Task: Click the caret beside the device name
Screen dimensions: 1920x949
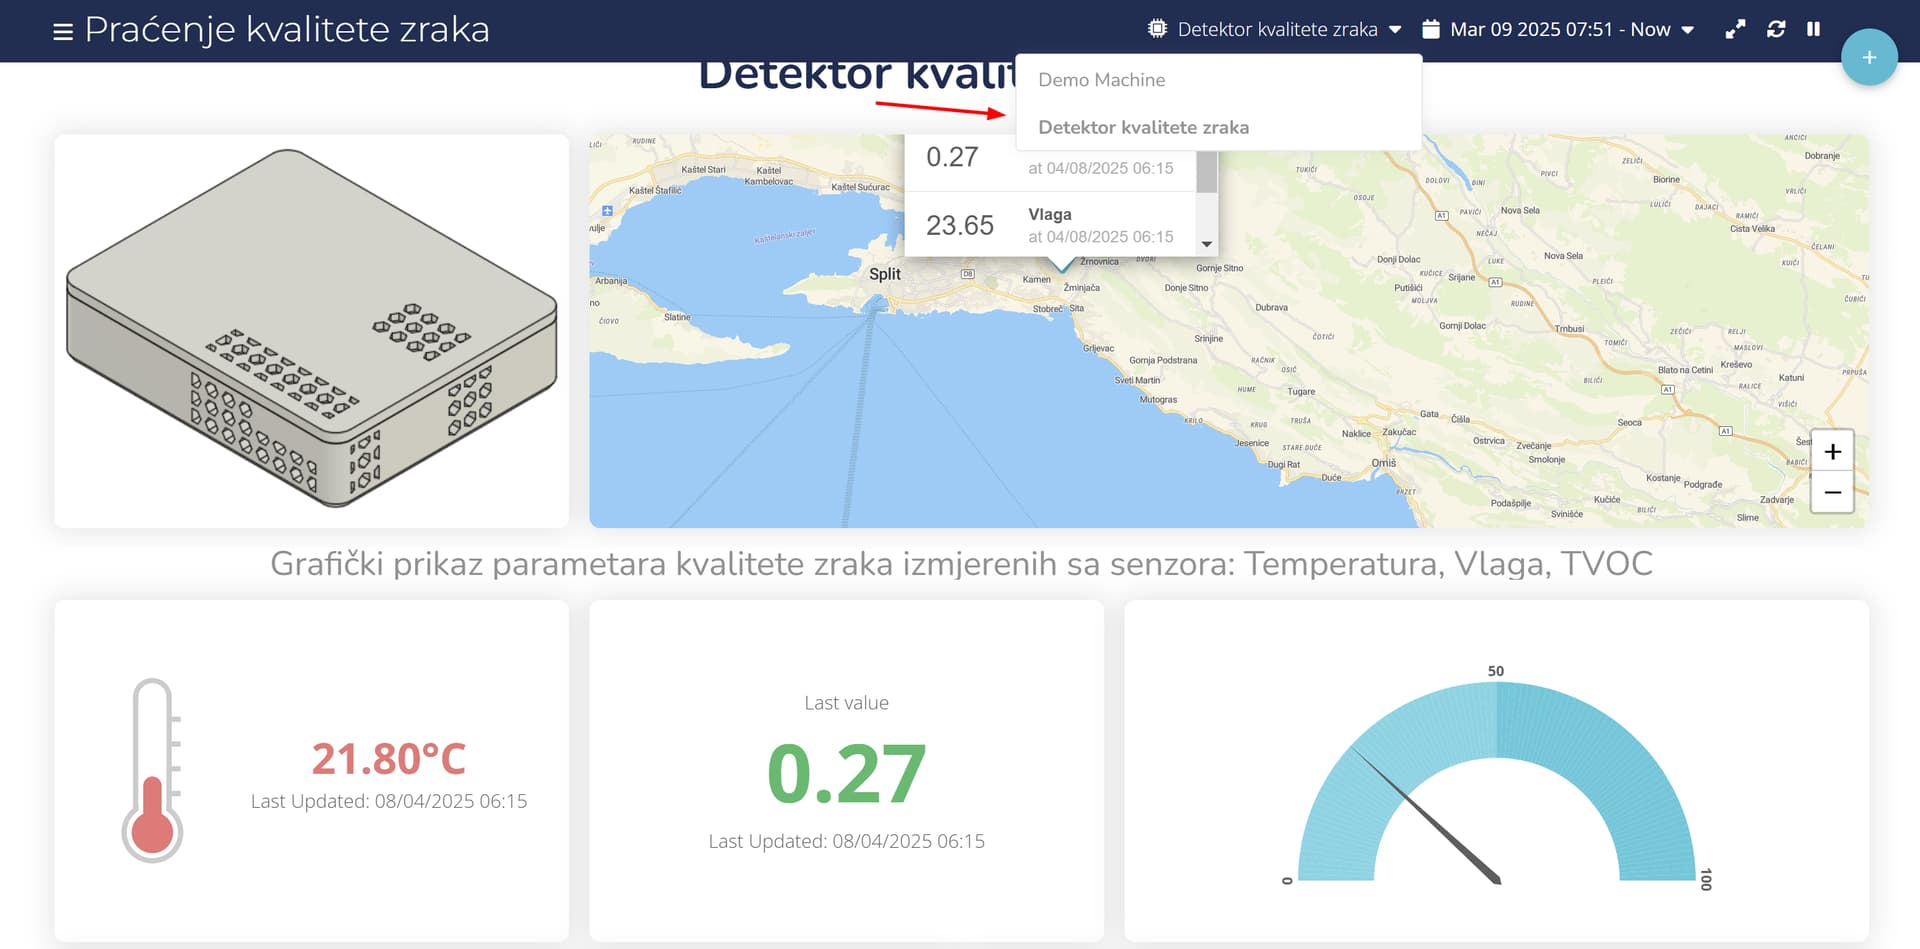Action: pos(1395,30)
